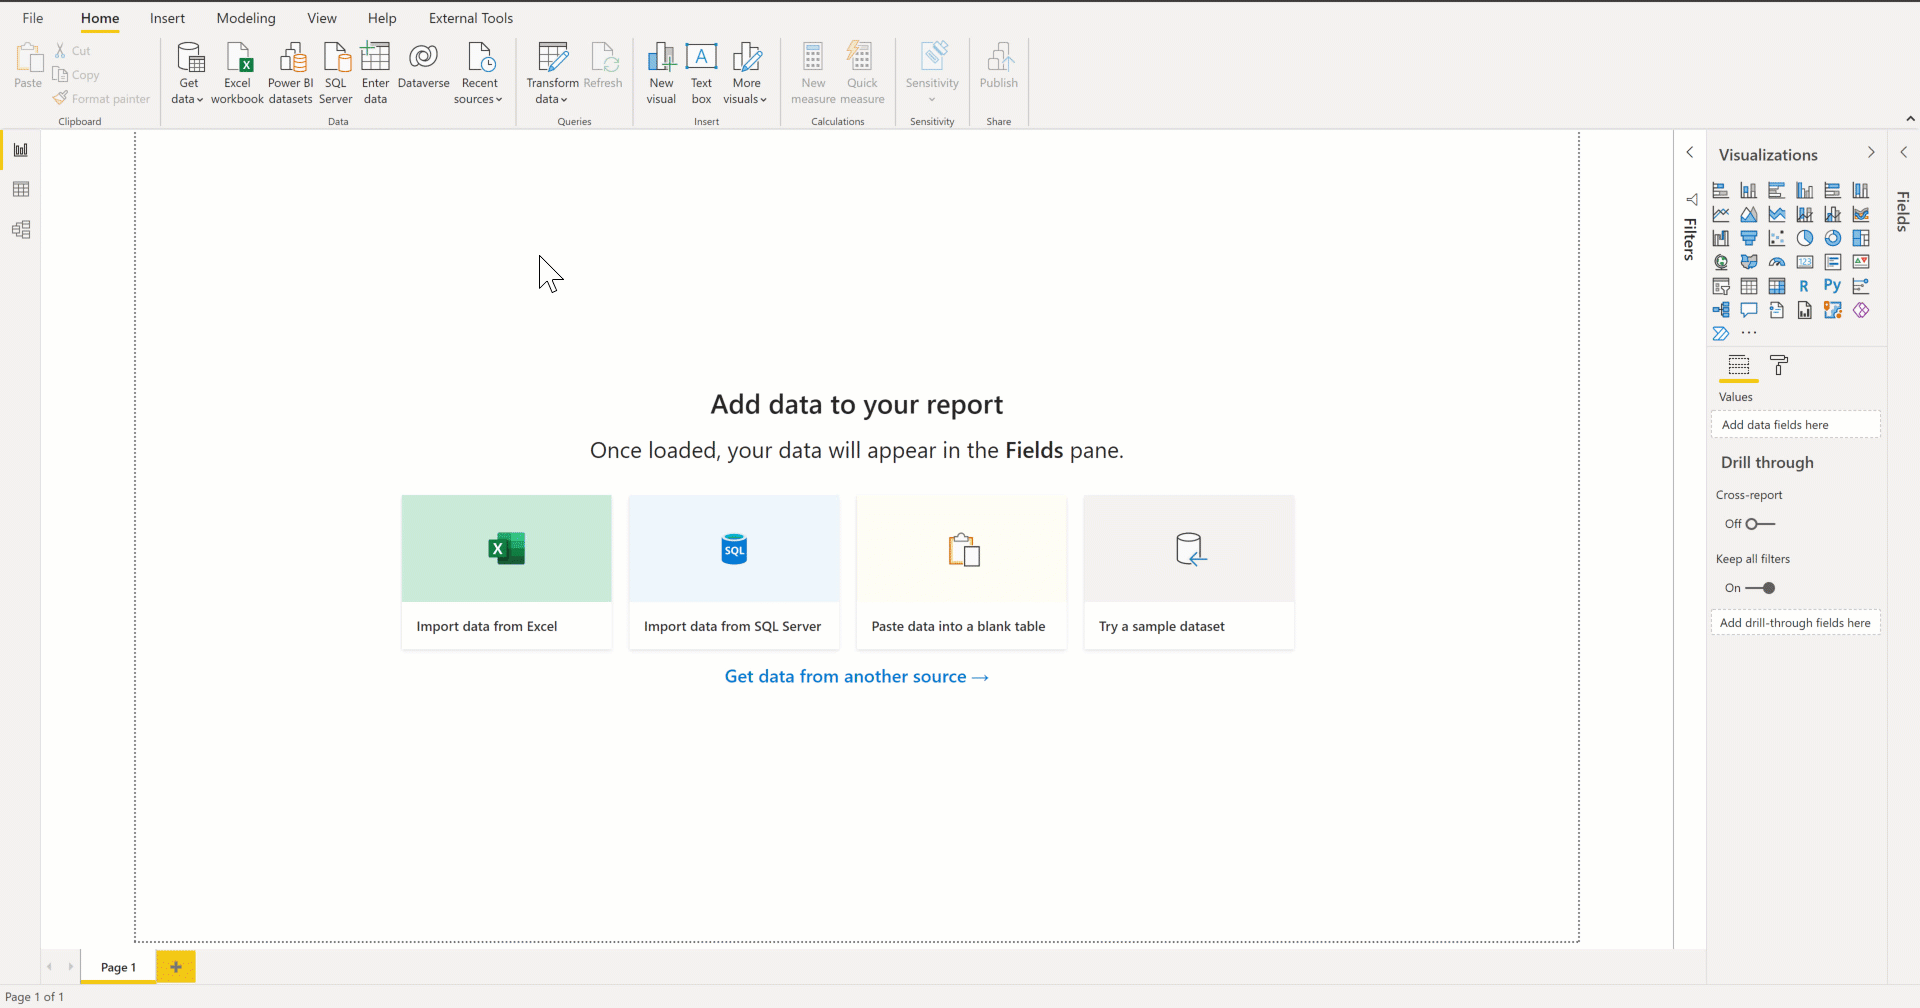Select the Power Automate visual

pyautogui.click(x=1720, y=334)
